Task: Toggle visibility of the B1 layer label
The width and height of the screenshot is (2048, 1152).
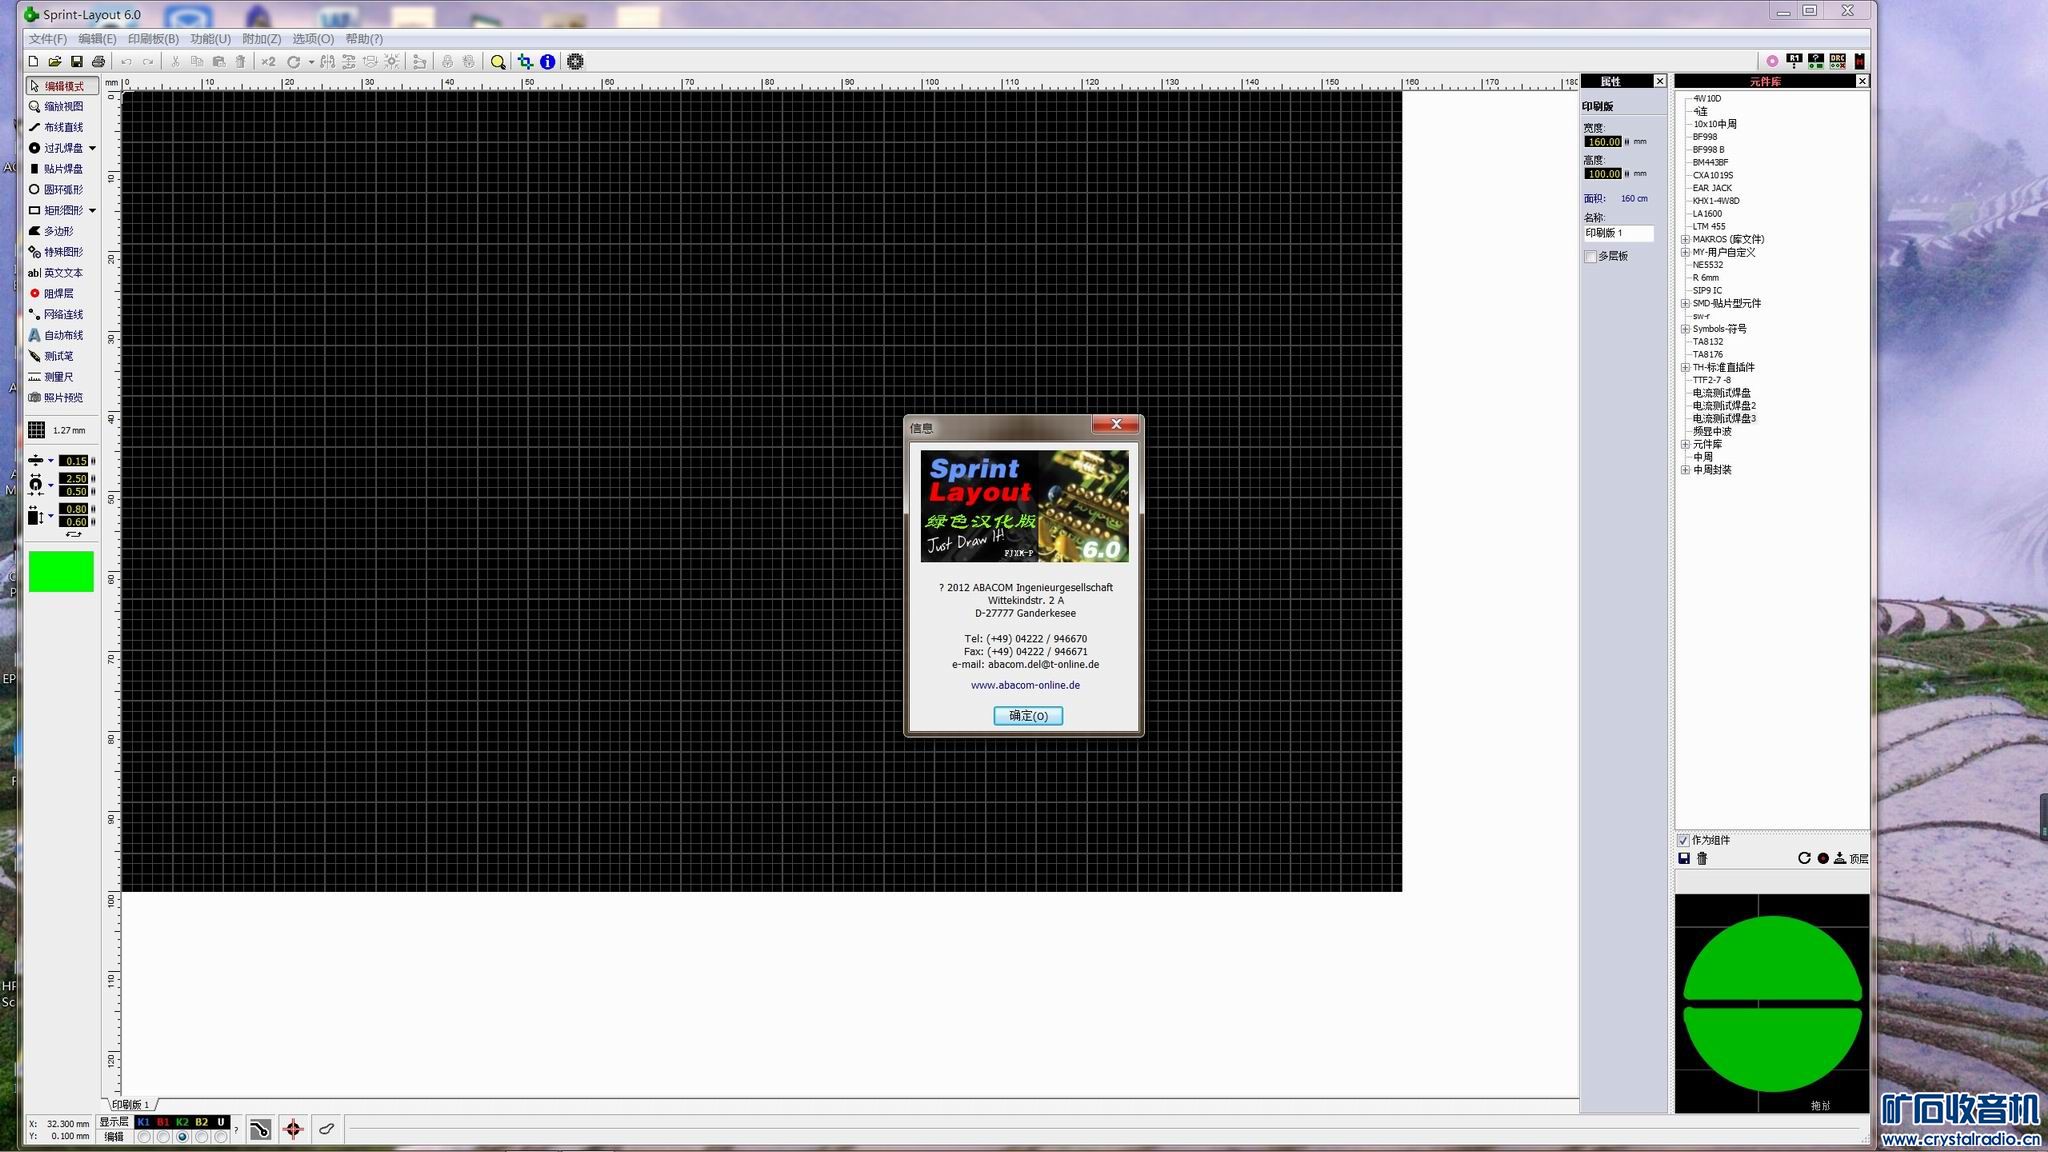Action: click(163, 1122)
